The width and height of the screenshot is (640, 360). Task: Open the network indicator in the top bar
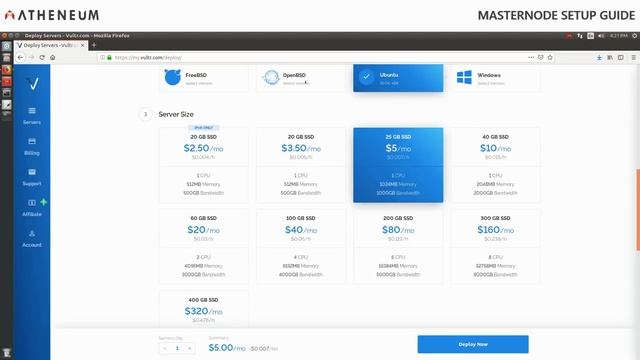(x=580, y=36)
